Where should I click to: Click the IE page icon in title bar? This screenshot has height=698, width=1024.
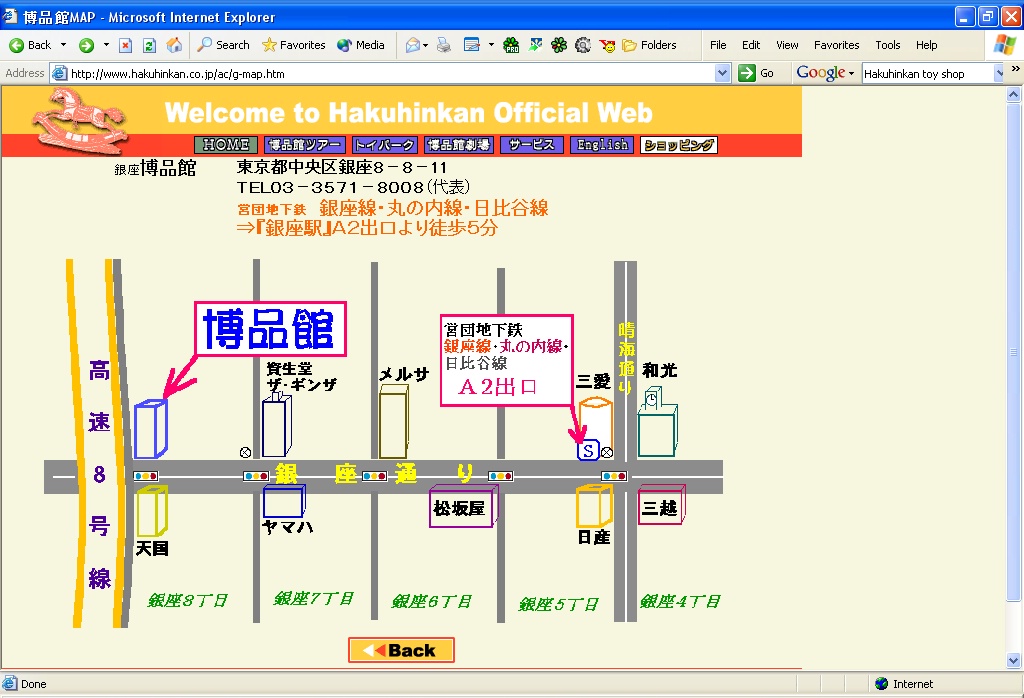(10, 16)
